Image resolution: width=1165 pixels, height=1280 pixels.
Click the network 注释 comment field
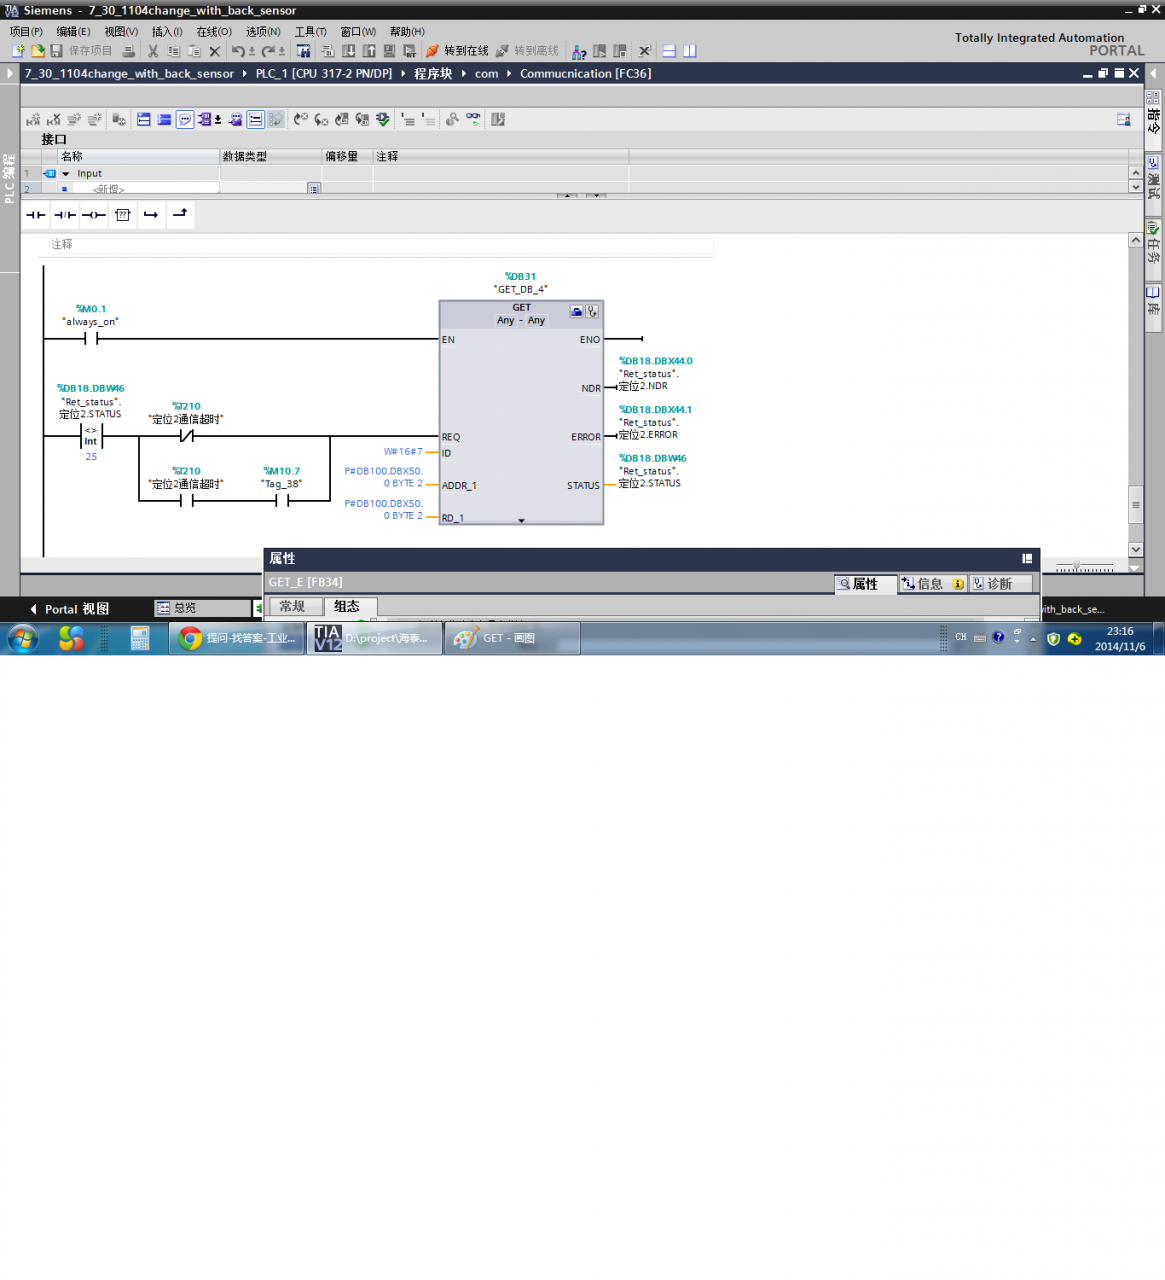coord(380,245)
